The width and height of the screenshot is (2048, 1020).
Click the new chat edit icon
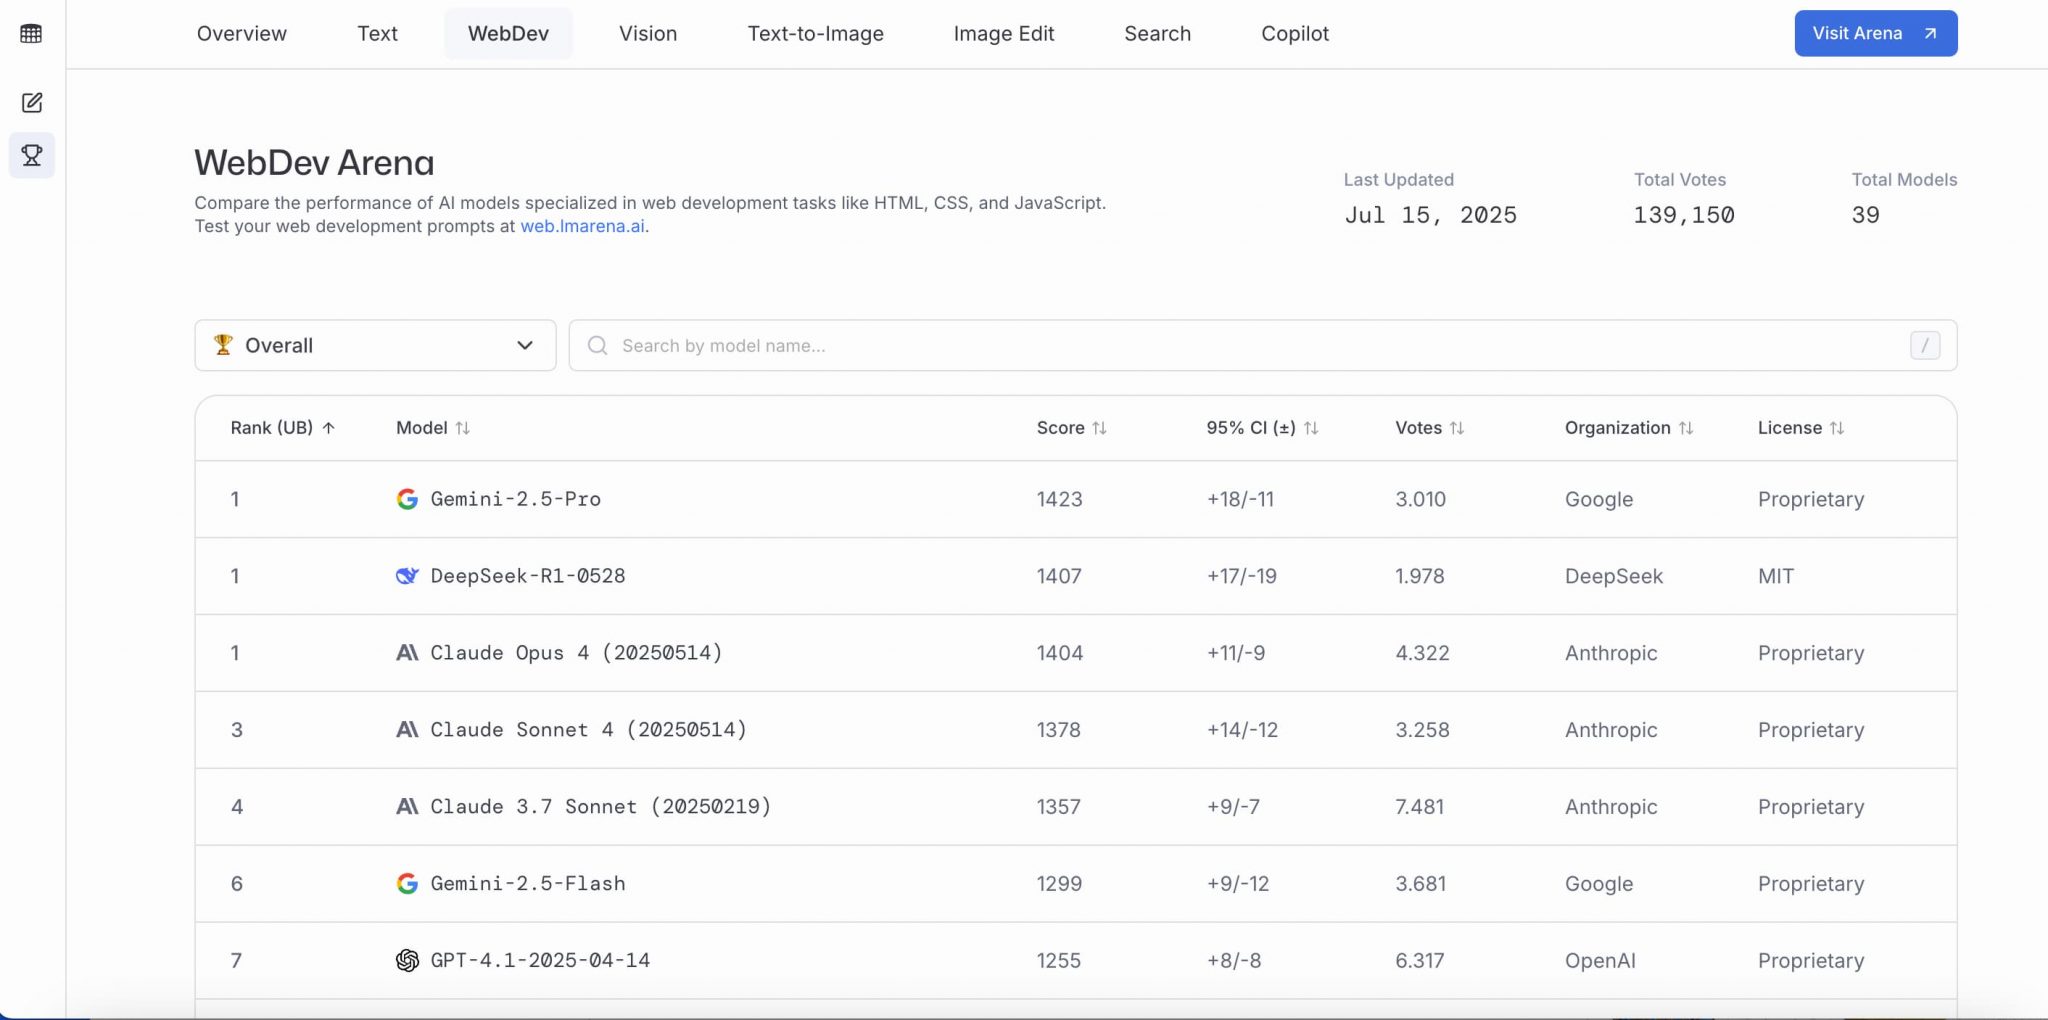32,103
